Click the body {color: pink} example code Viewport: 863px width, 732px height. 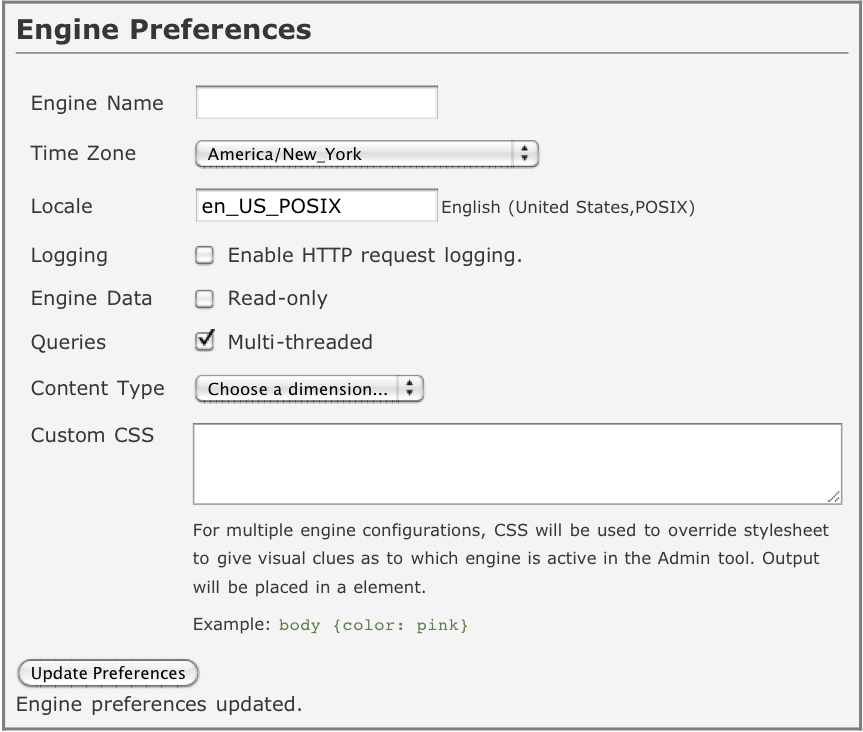coord(373,626)
